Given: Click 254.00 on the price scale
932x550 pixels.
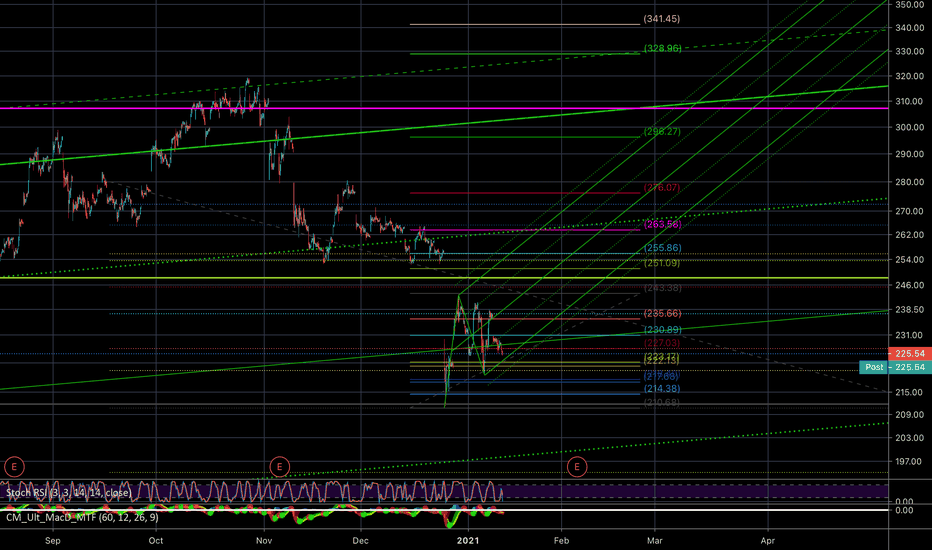Looking at the screenshot, I should pos(909,260).
